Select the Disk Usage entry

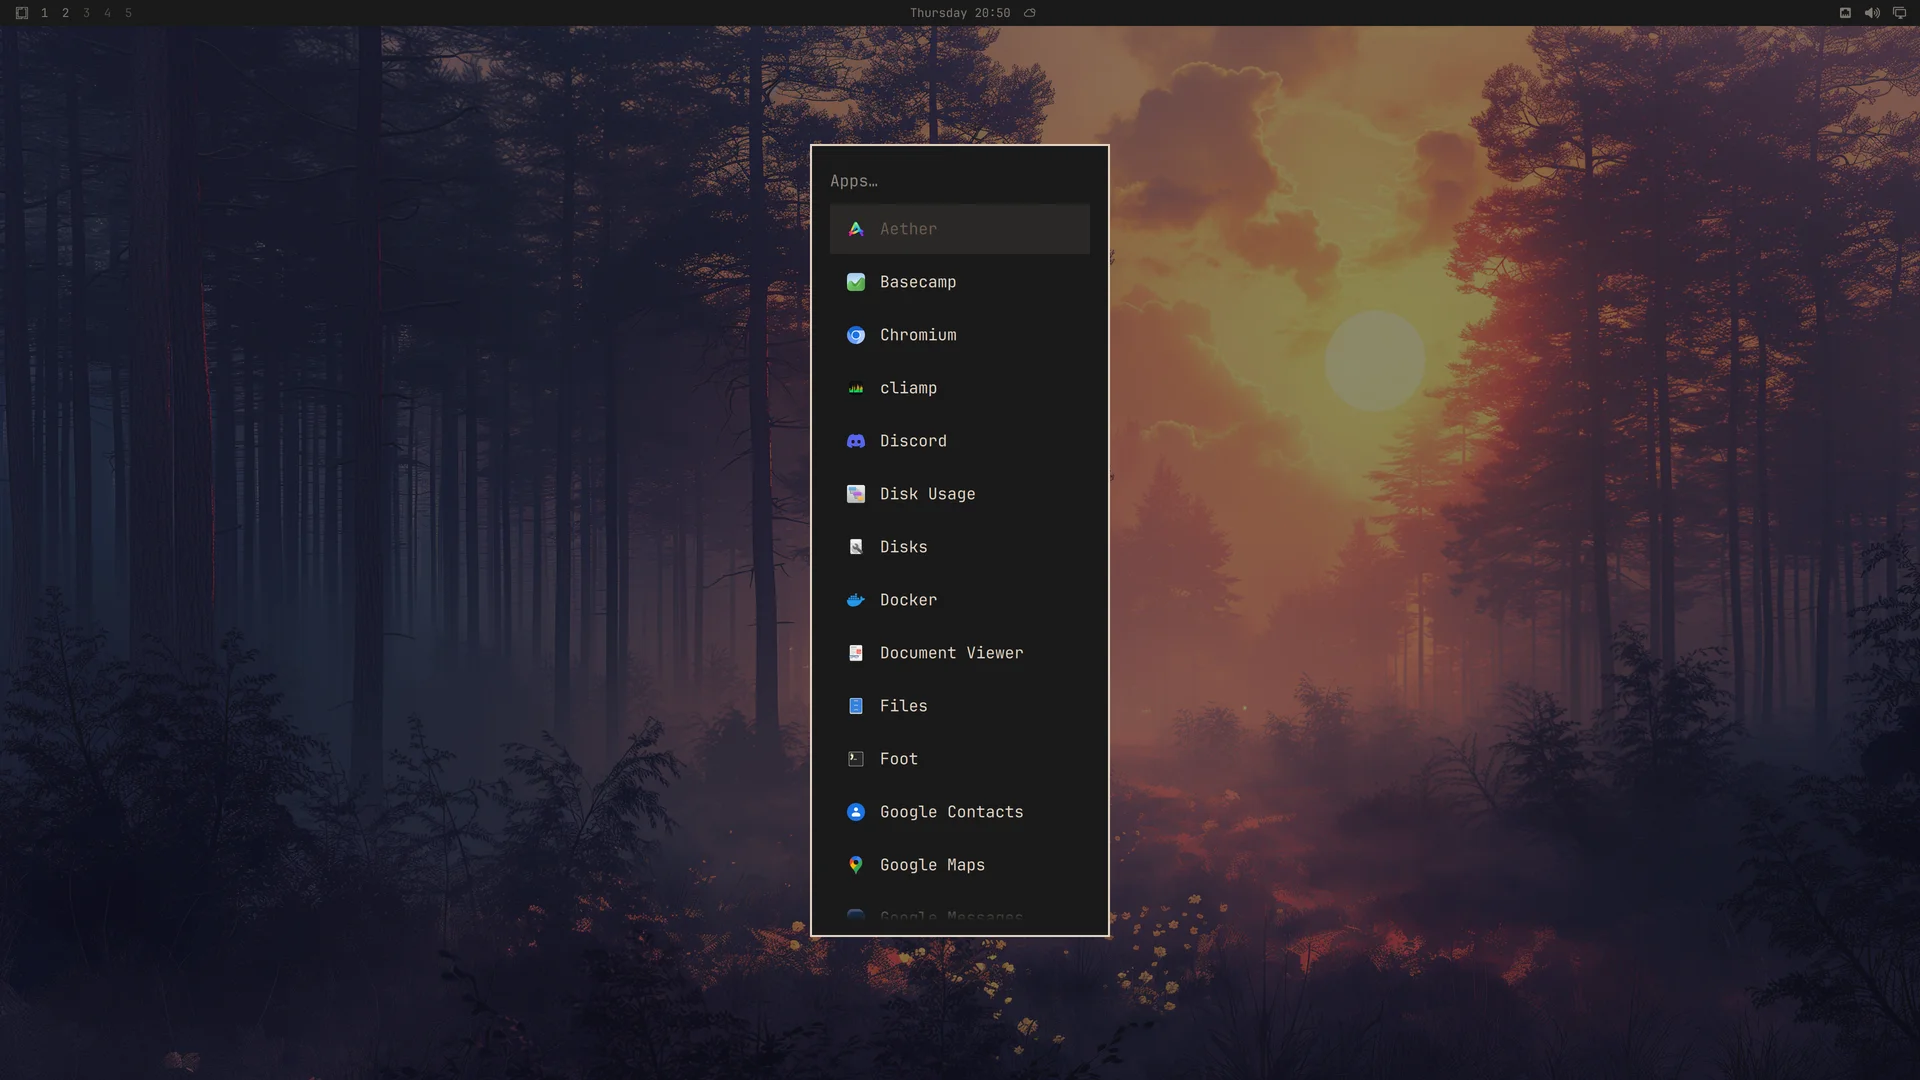[x=959, y=494]
